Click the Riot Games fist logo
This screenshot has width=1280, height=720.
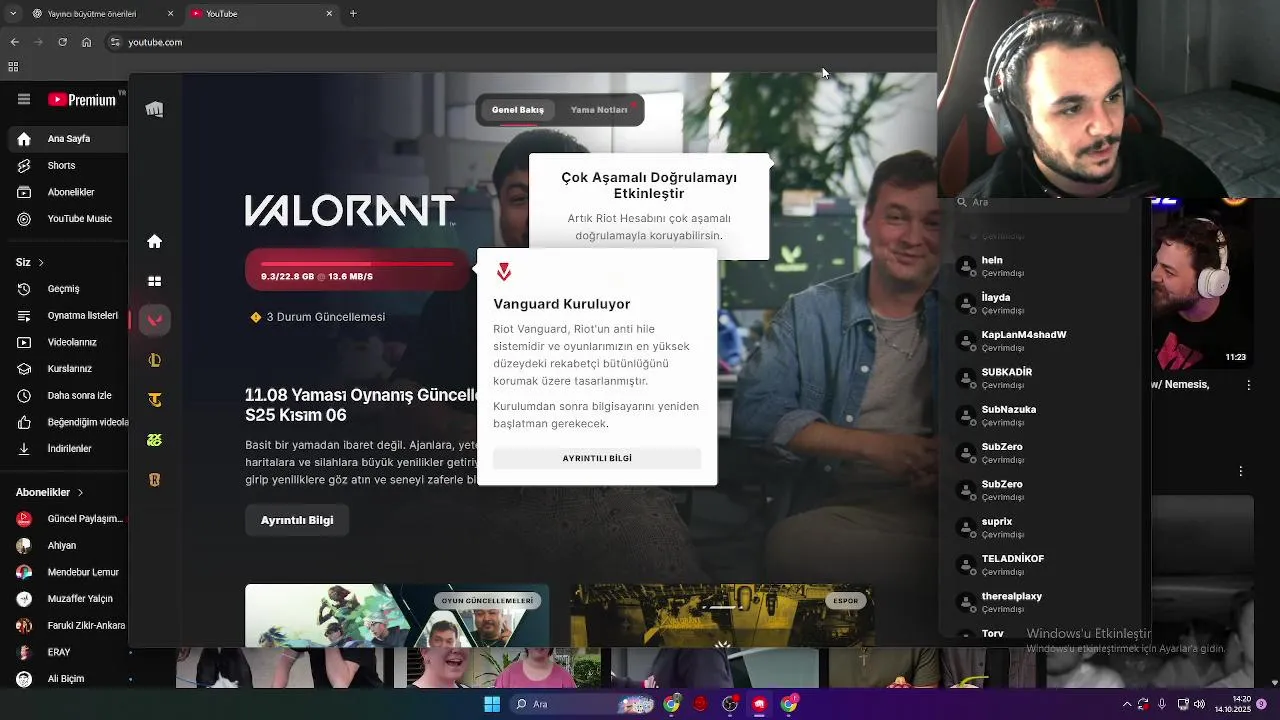coord(154,109)
